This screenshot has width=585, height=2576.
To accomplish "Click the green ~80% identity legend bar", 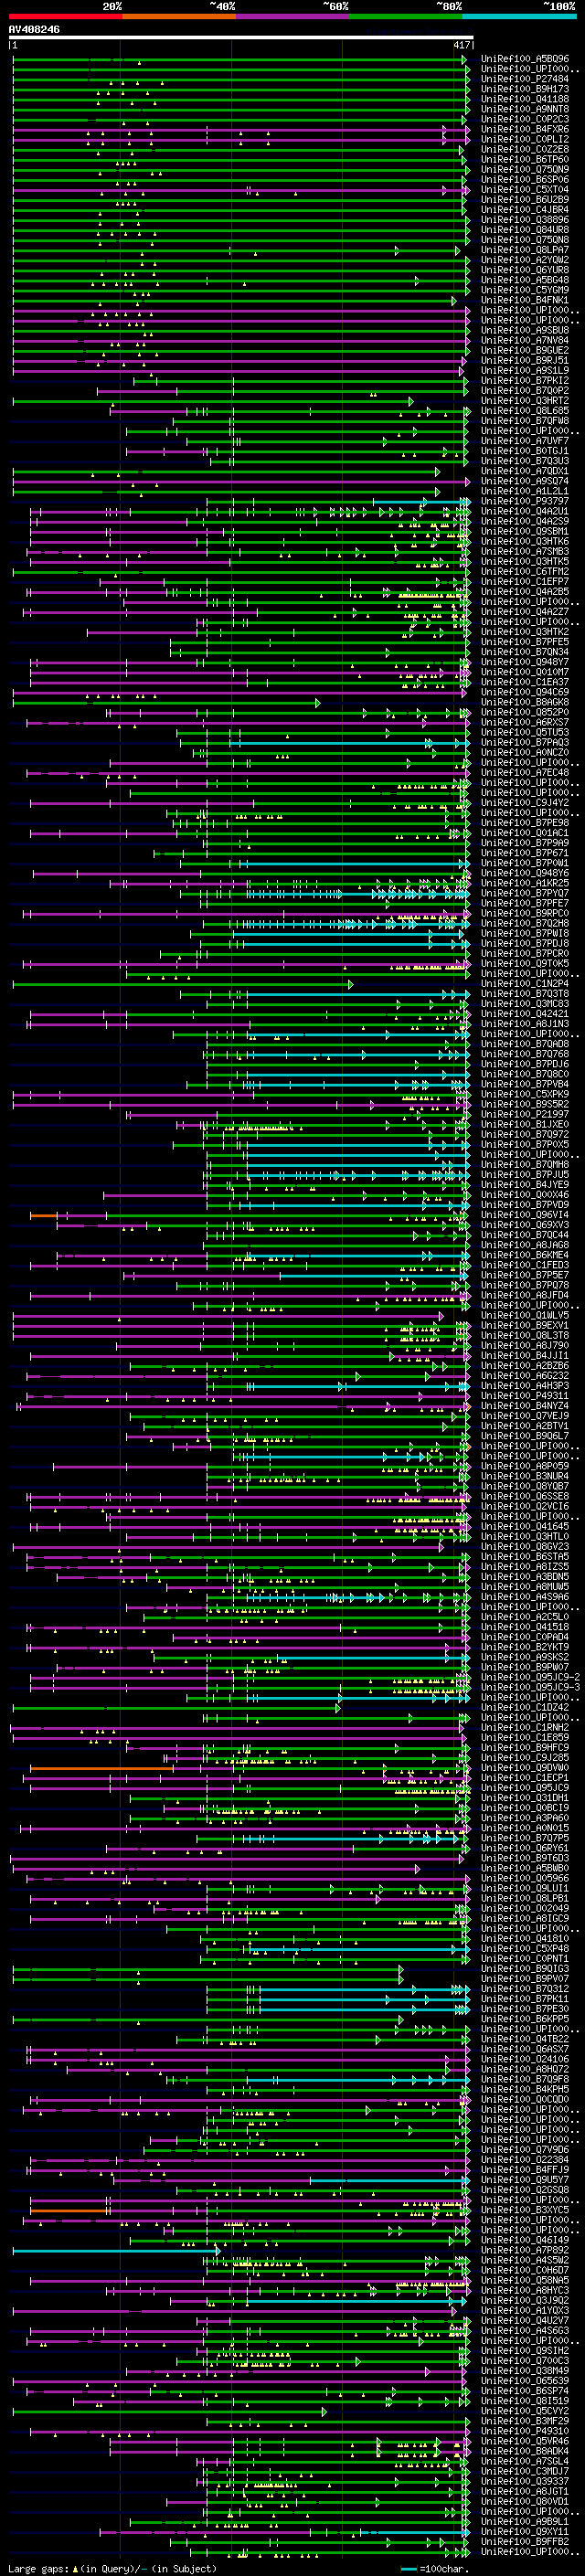I will tap(406, 16).
